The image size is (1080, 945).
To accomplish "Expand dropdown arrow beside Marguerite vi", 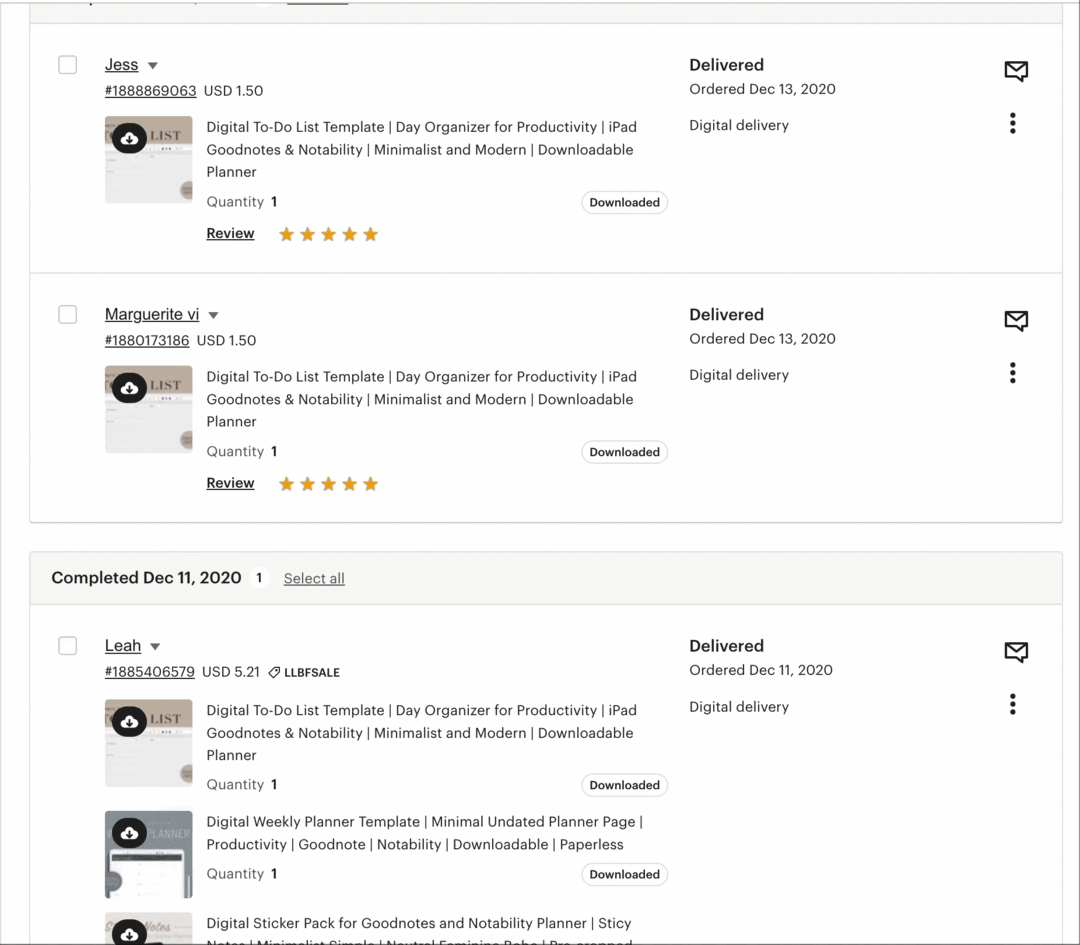I will 213,315.
